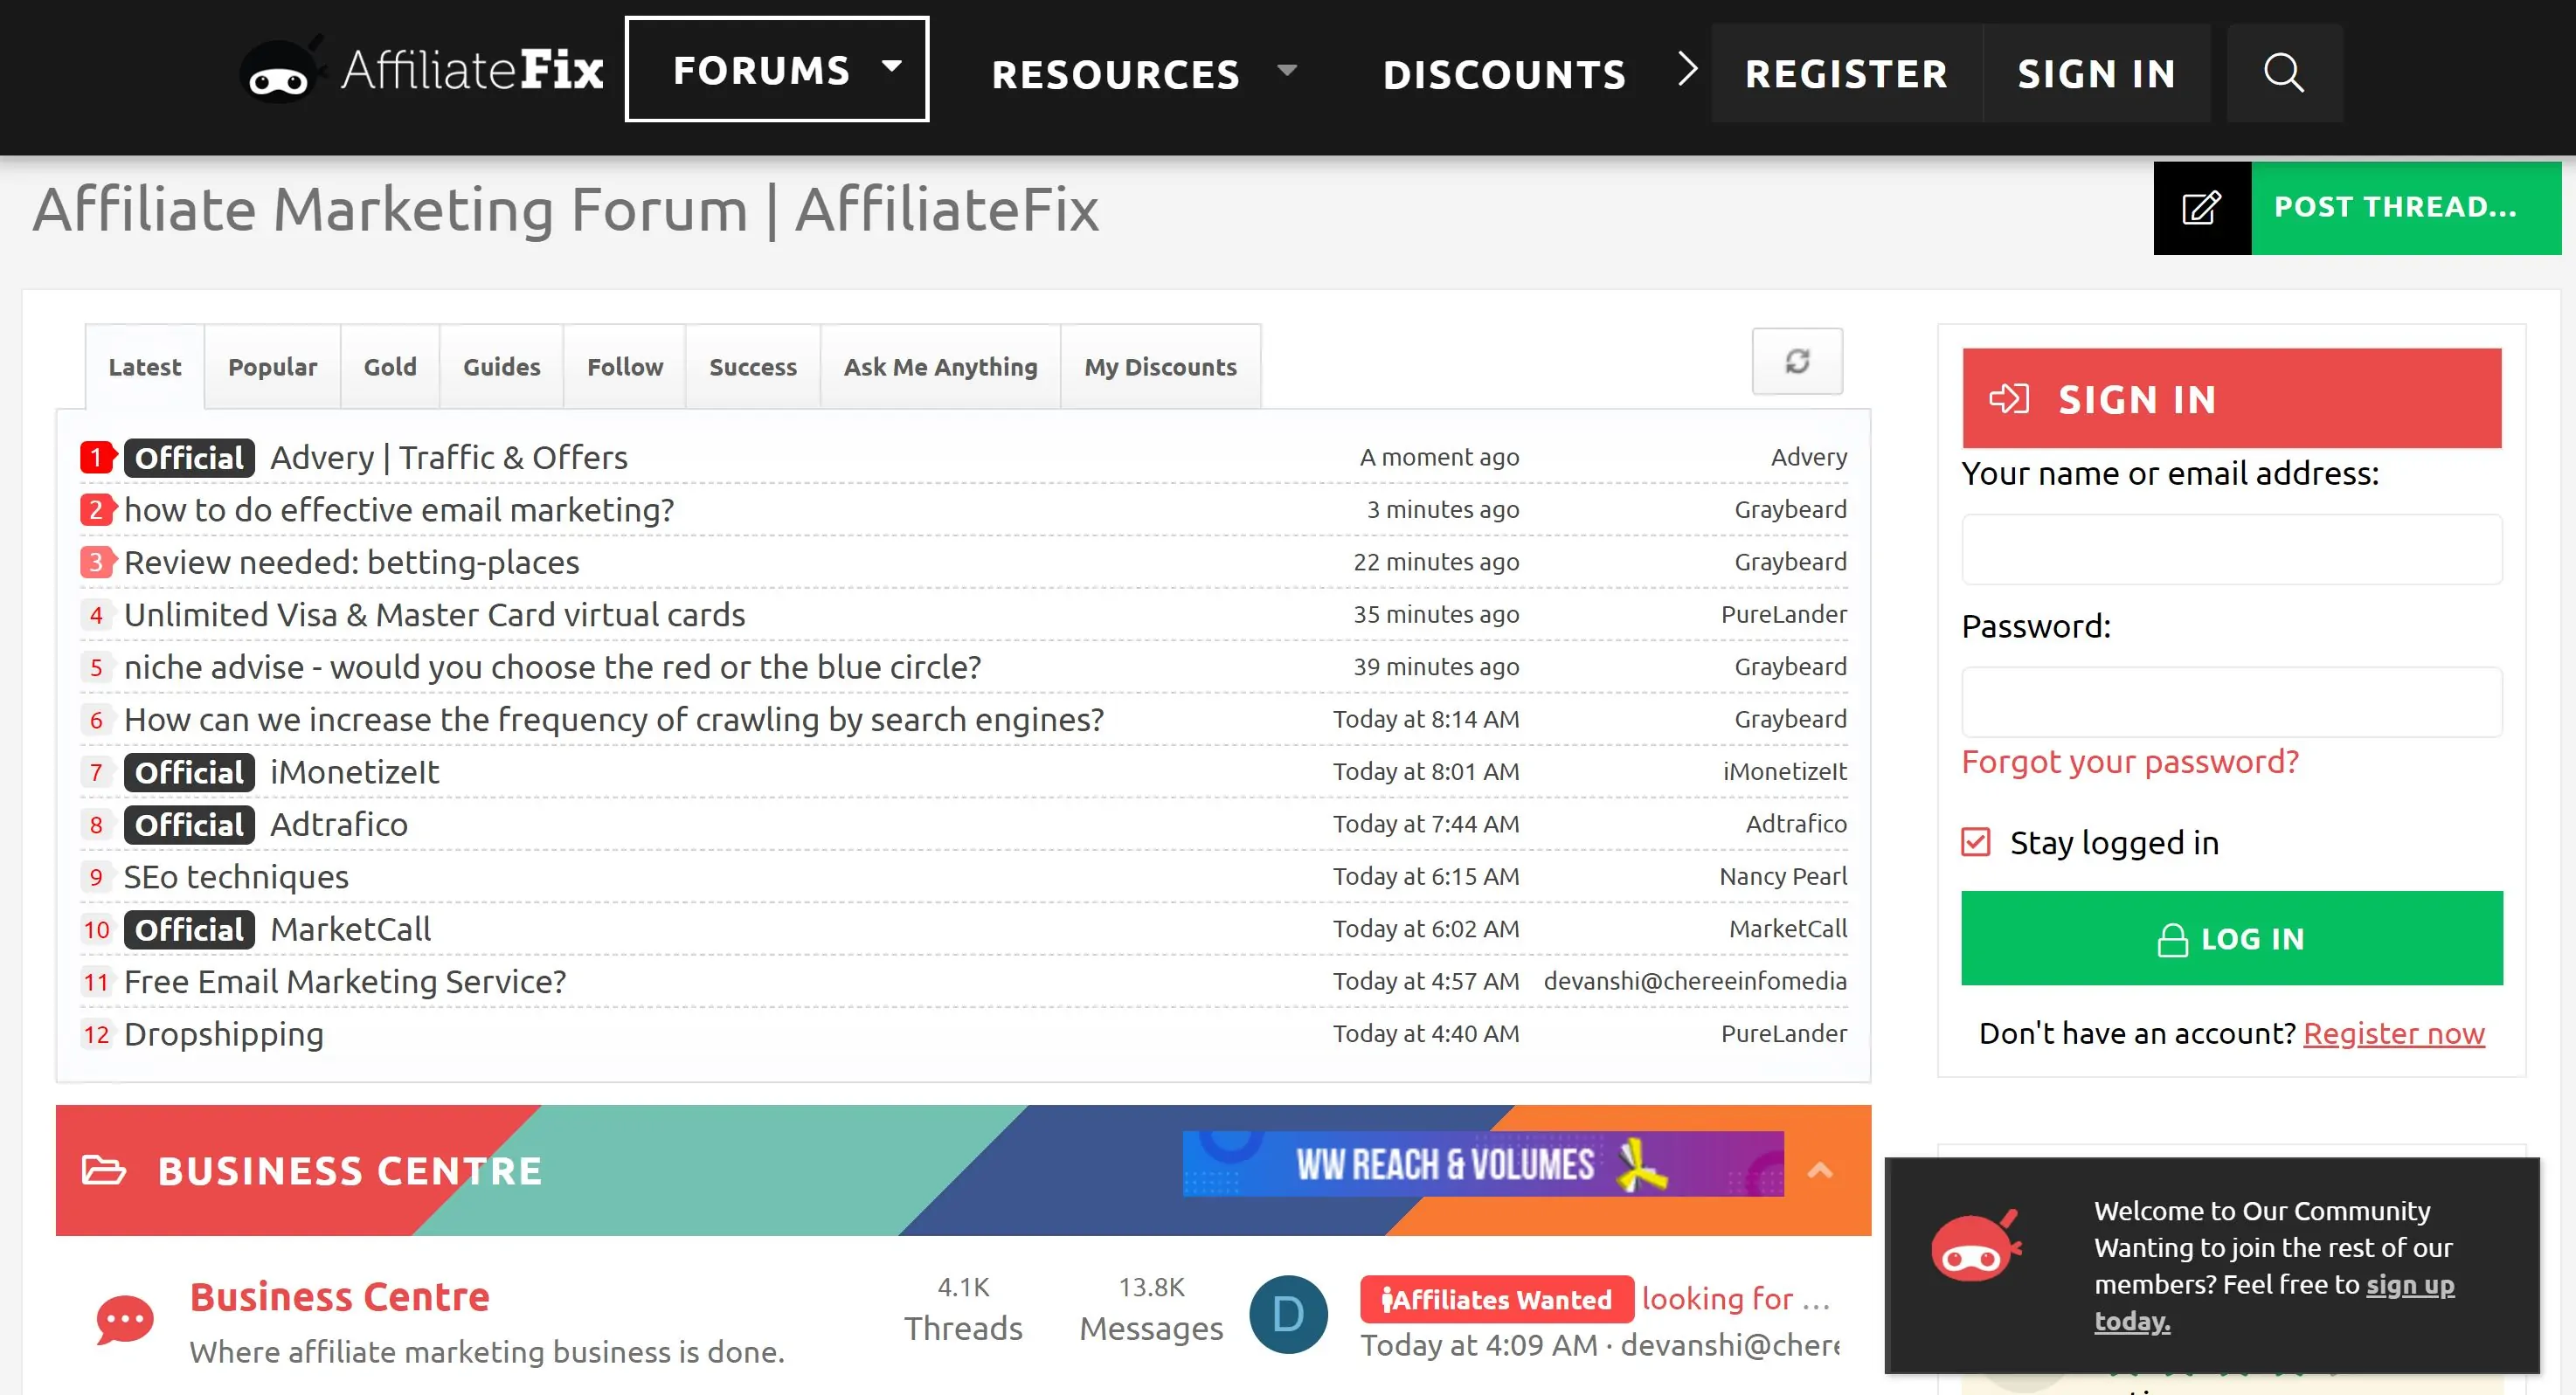The height and width of the screenshot is (1395, 2576).
Task: Click the post thread pencil icon
Action: pos(2201,208)
